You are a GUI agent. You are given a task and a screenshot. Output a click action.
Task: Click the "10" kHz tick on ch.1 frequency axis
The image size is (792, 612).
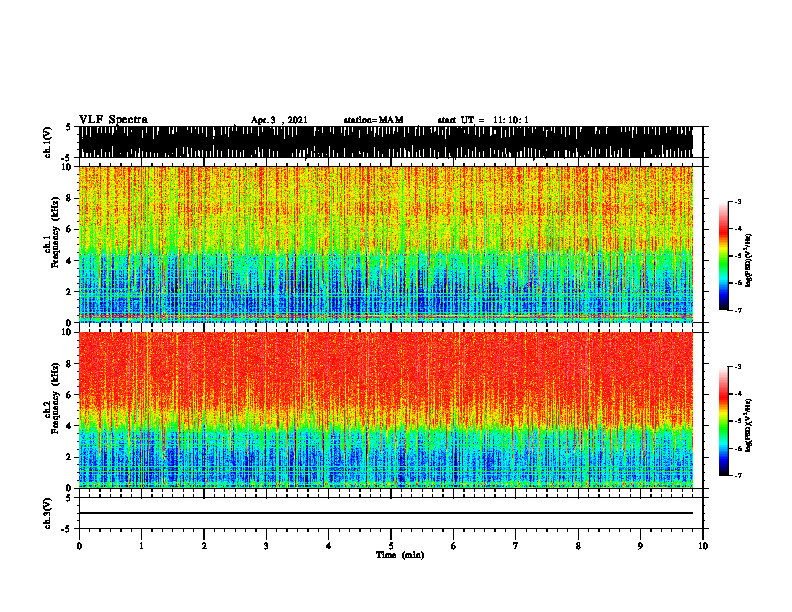click(67, 167)
